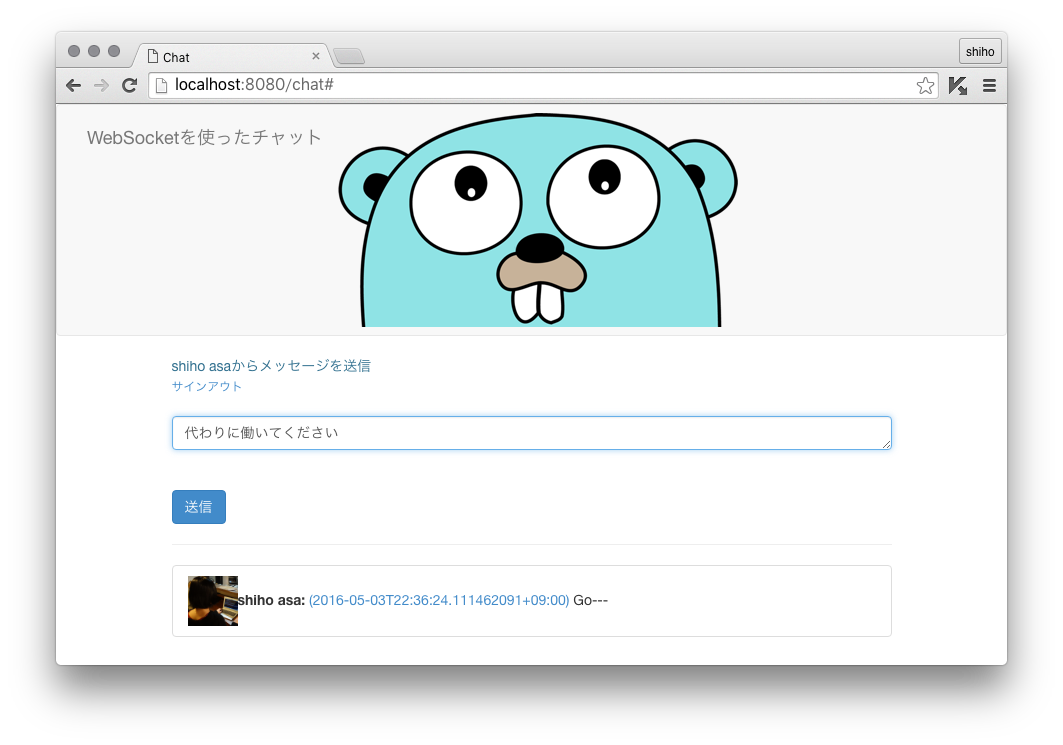Reload the chat page
Viewport: 1063px width, 745px height.
[x=129, y=85]
